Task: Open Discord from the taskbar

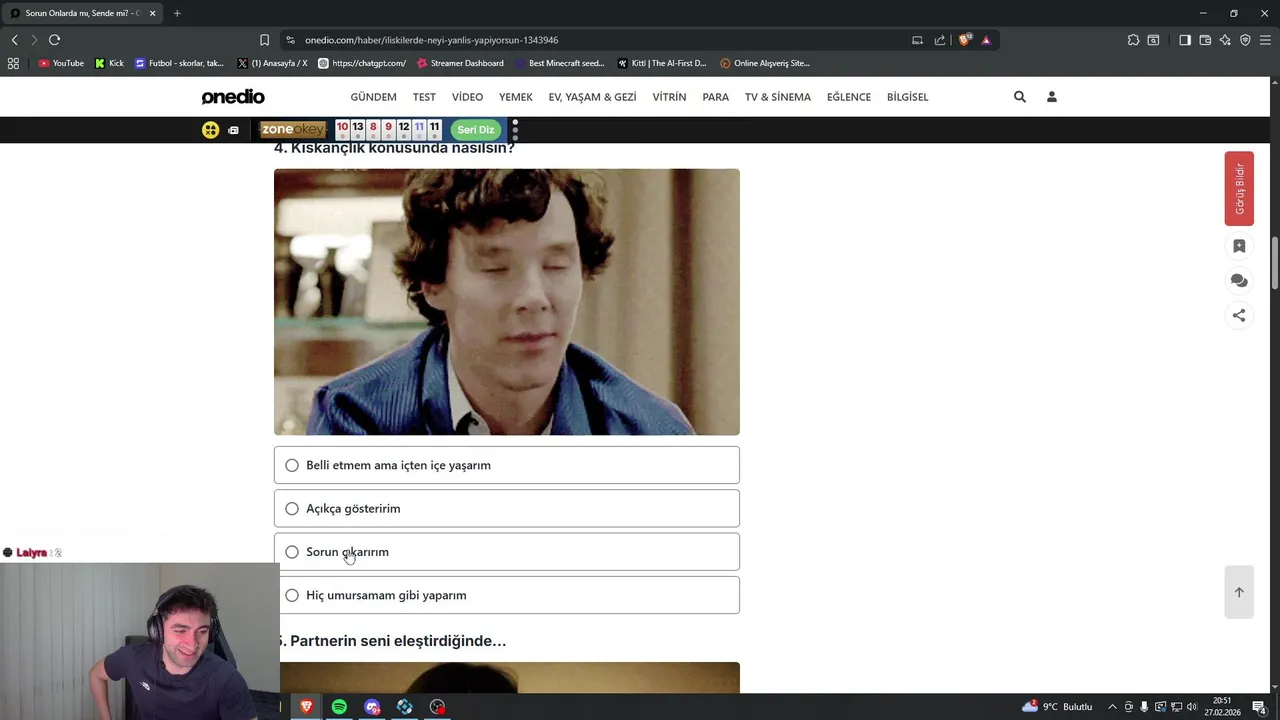Action: [x=372, y=707]
